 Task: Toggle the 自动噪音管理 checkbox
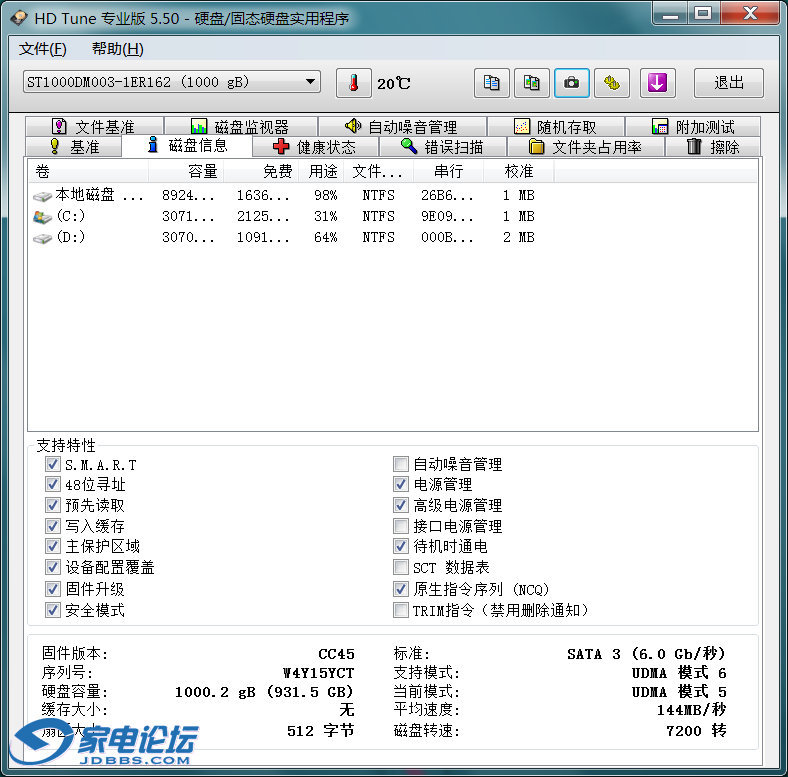coord(401,465)
